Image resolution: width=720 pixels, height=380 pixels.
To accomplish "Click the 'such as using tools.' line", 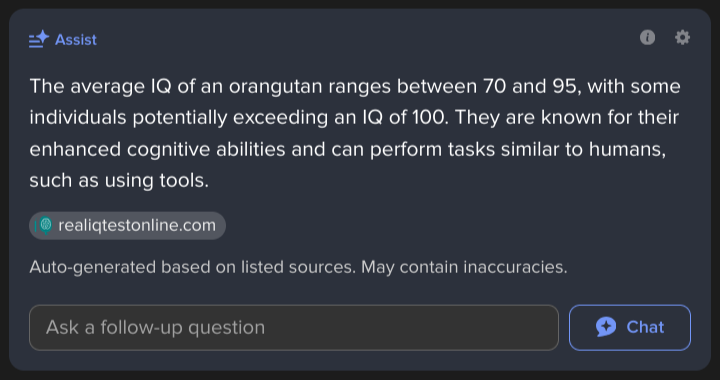I will point(119,181).
